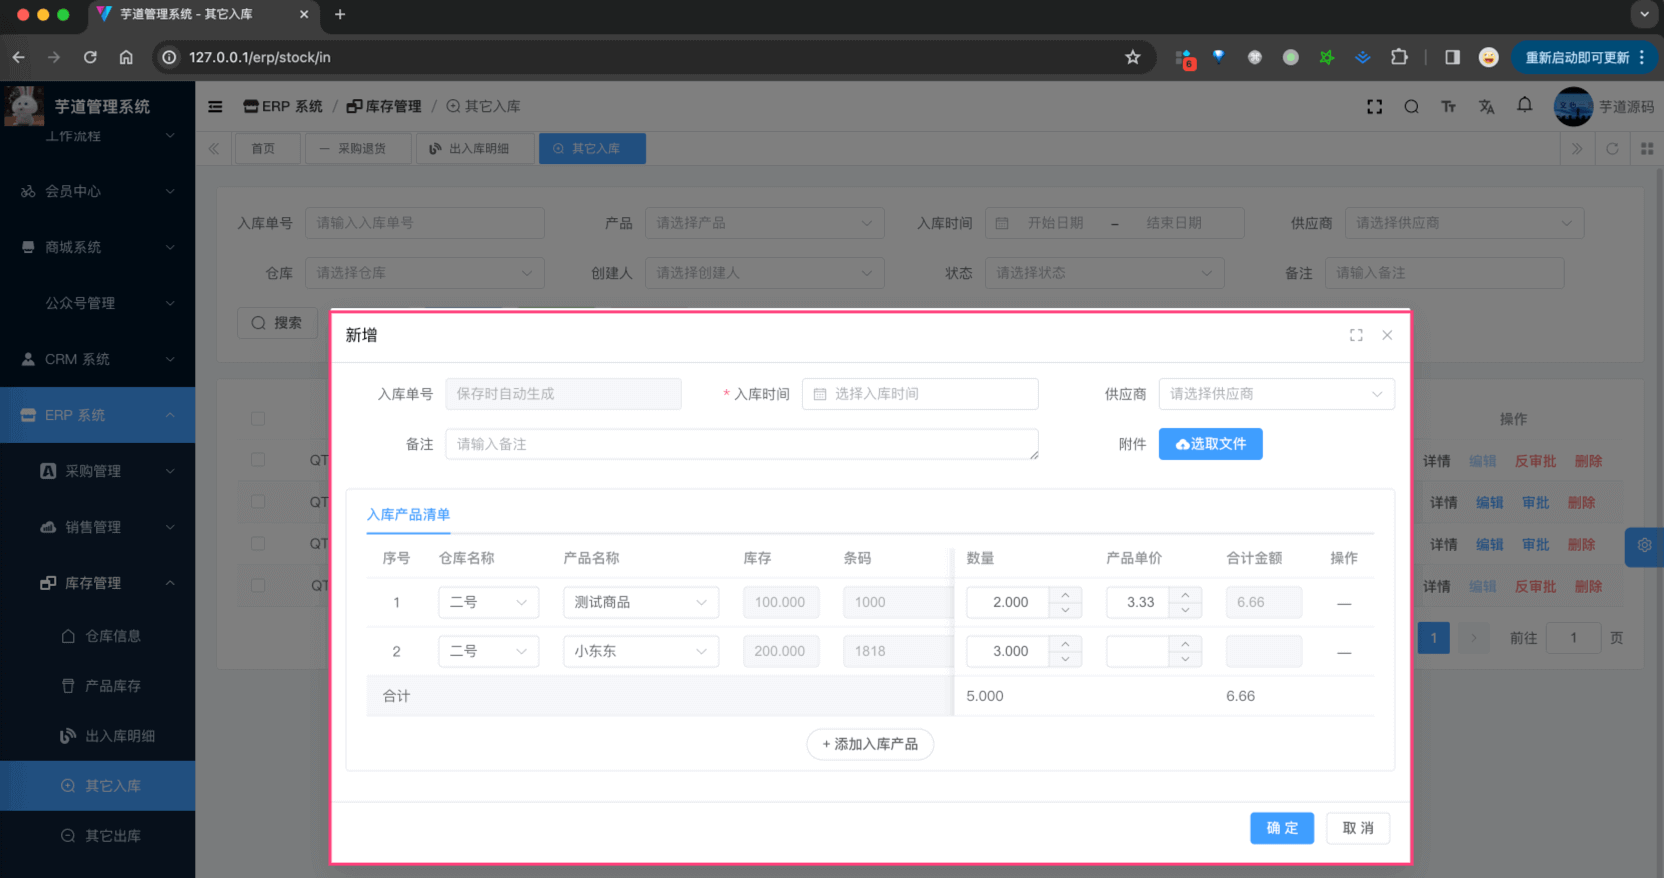The height and width of the screenshot is (878, 1664).
Task: Click the notification bell icon
Action: [1524, 106]
